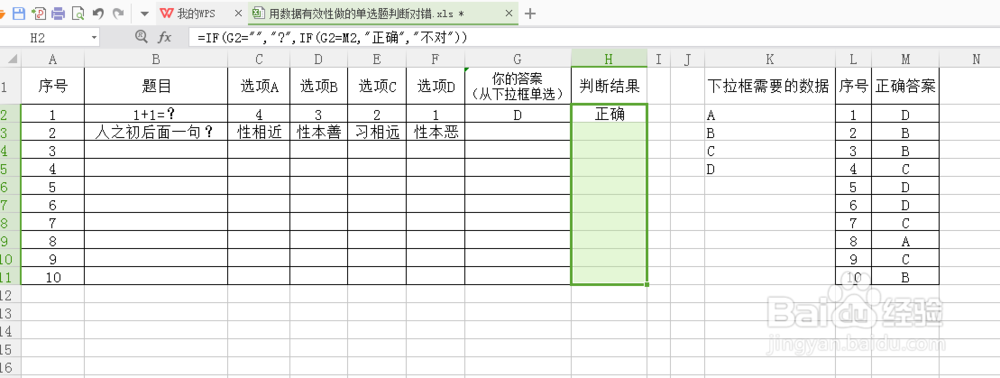Viewport: 1000px width, 378px height.
Task: Click cell H2 showing 正确
Action: coord(609,114)
